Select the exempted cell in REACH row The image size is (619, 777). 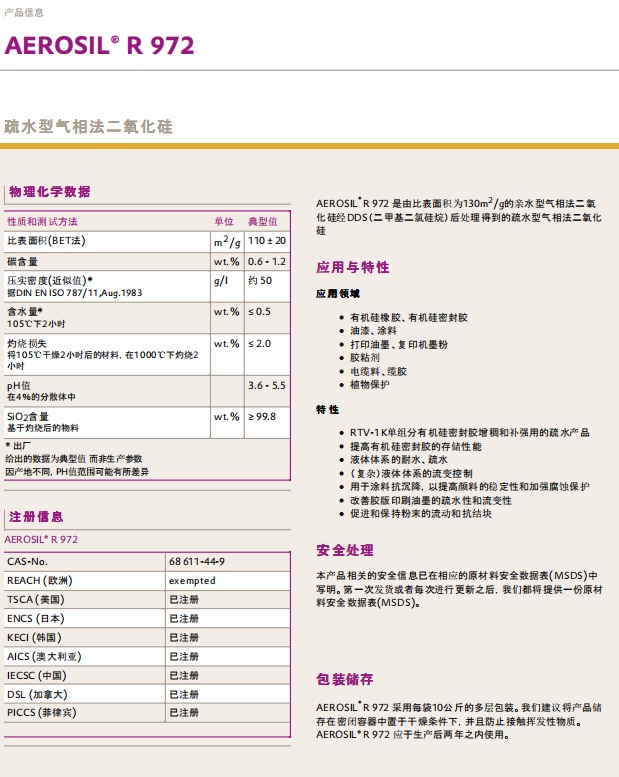click(x=192, y=580)
